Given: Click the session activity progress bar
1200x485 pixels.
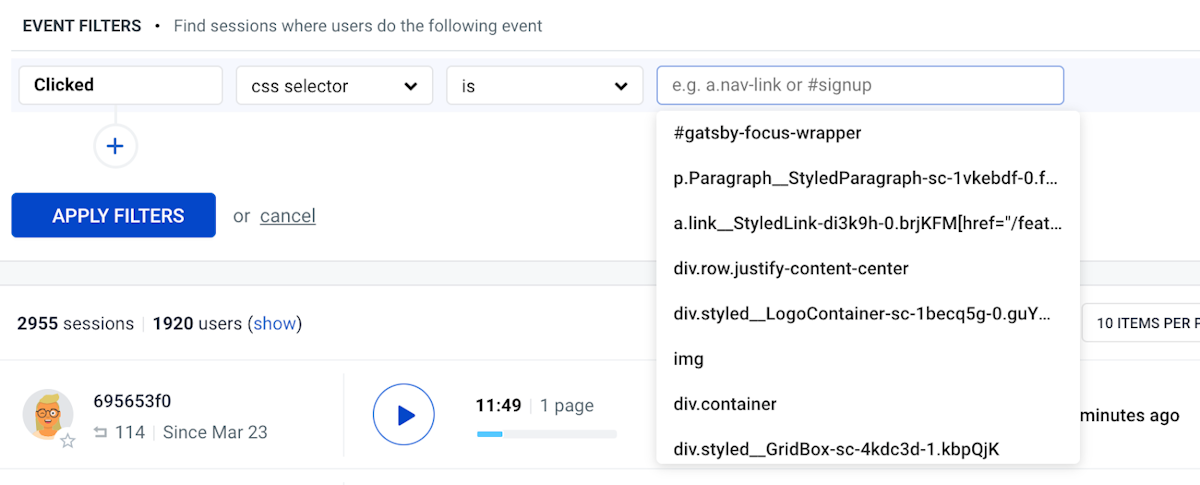Looking at the screenshot, I should click(546, 434).
